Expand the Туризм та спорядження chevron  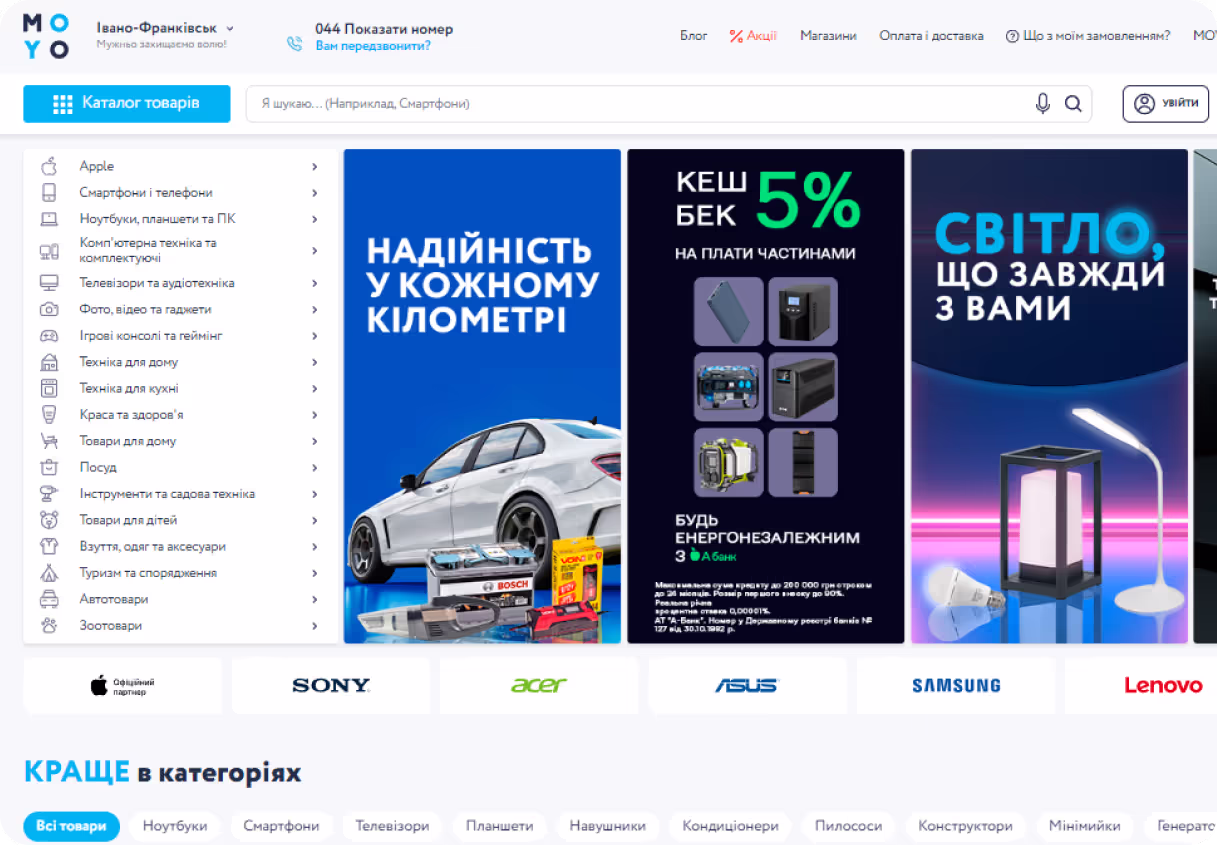point(314,573)
